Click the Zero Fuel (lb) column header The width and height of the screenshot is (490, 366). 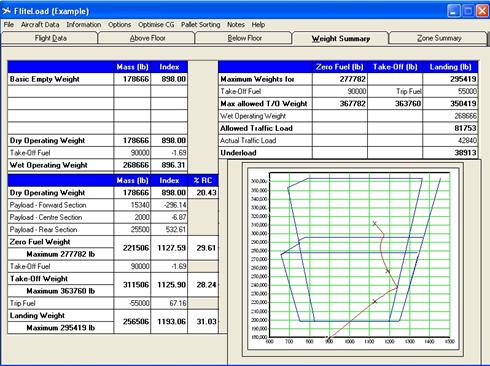click(x=340, y=67)
